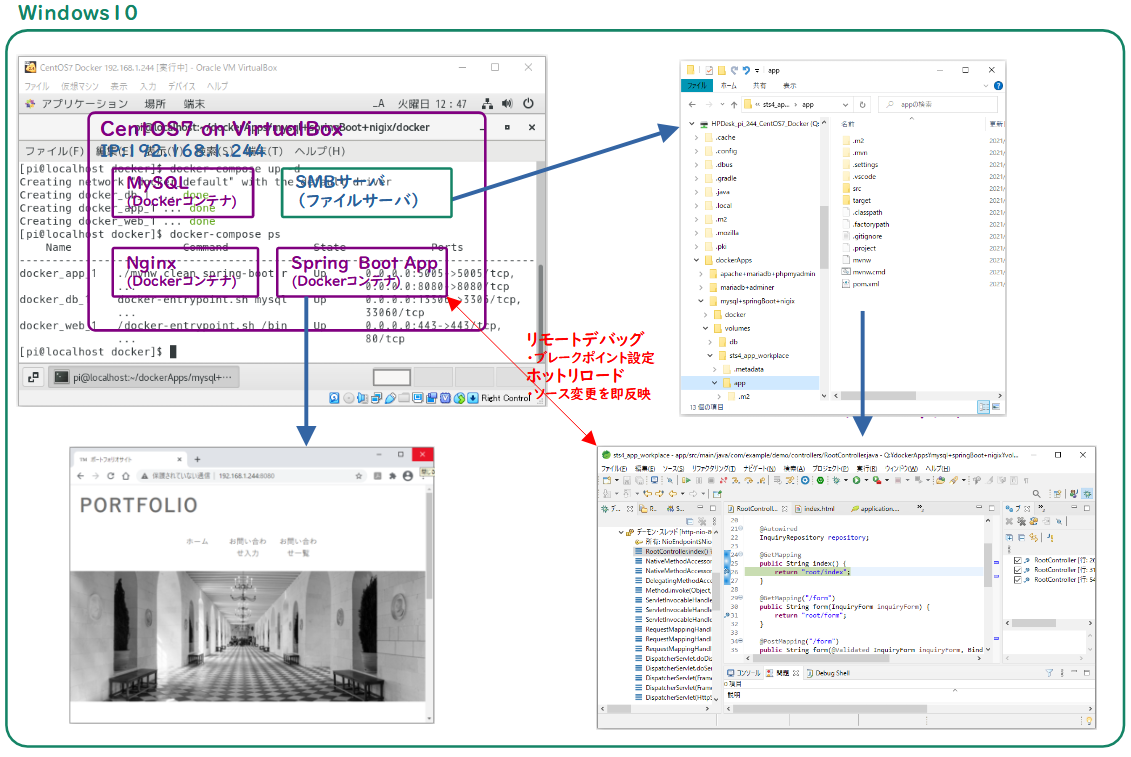Toggle the first RootController breakpoint checkbox

pos(1018,560)
